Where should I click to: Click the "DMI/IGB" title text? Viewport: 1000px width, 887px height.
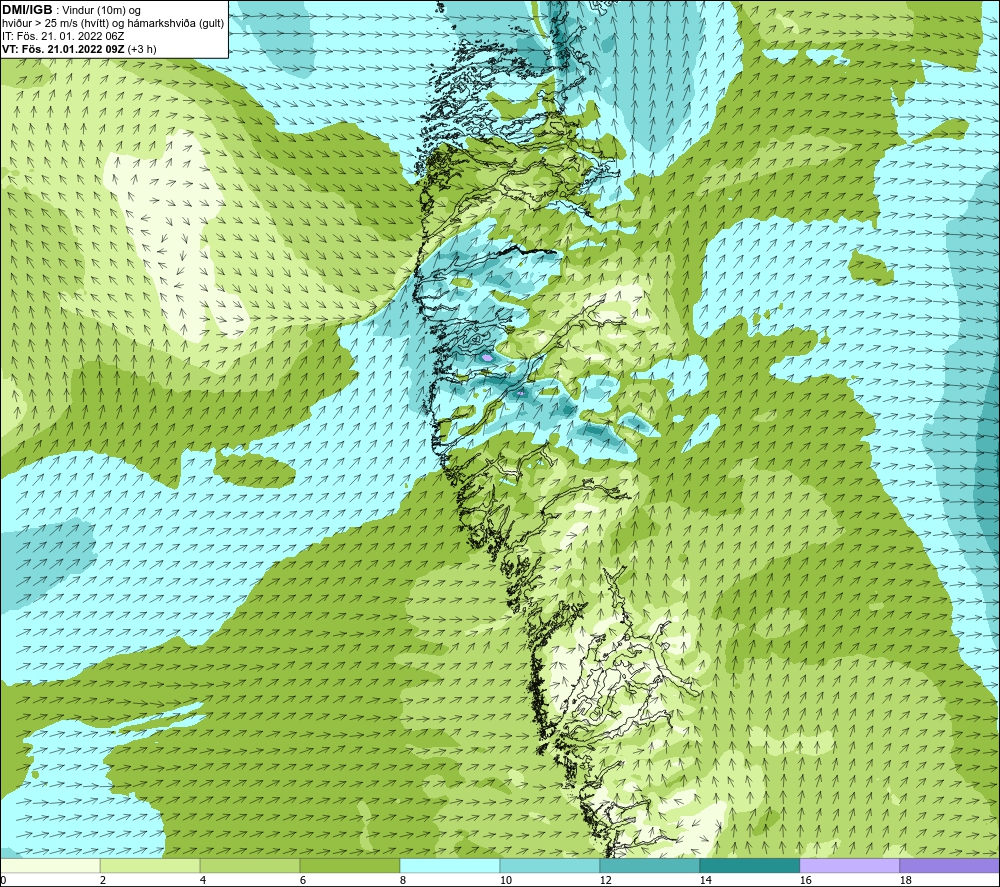[27, 10]
